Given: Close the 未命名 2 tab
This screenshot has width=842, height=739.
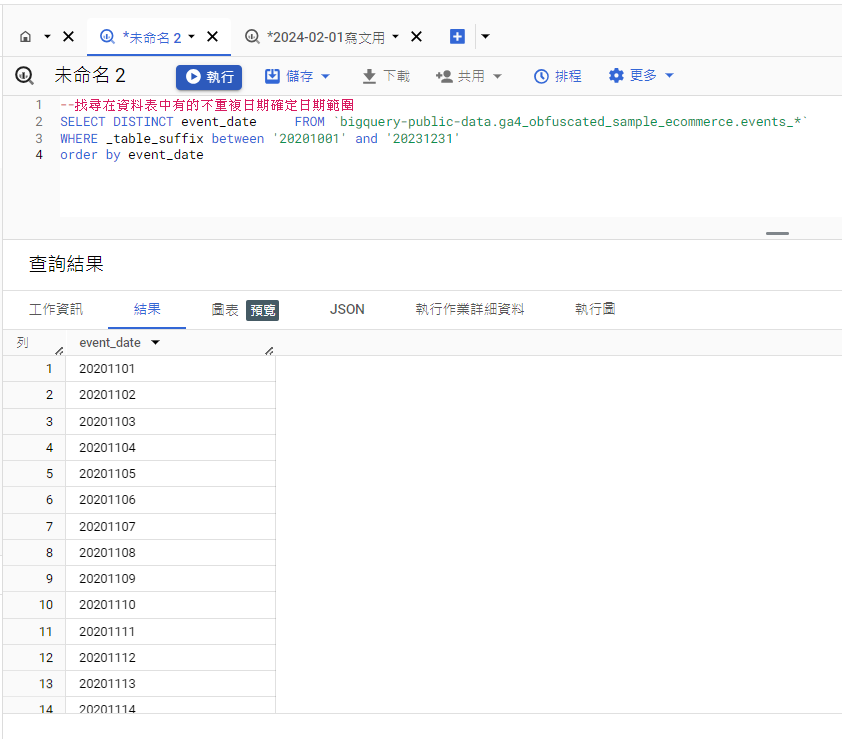Looking at the screenshot, I should (212, 37).
